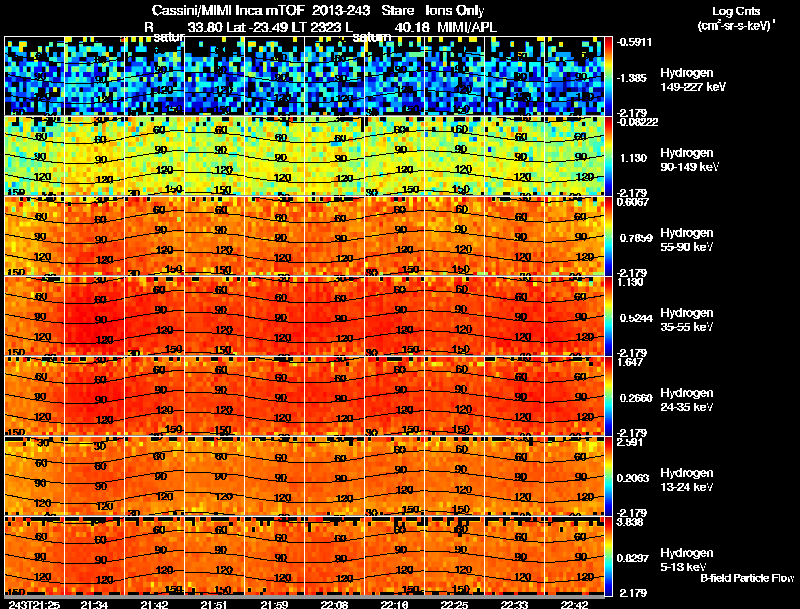The height and width of the screenshot is (609, 800).
Task: Click the color bar beside Hydrogen 90-149 keV
Action: (609, 156)
